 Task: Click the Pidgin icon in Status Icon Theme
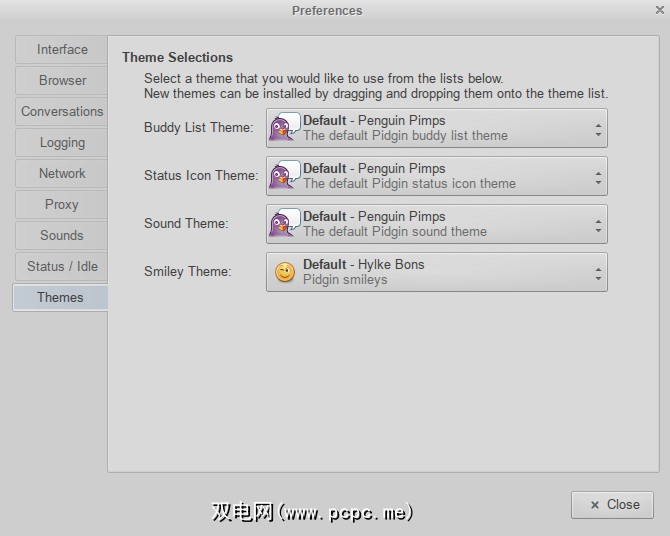pyautogui.click(x=284, y=175)
